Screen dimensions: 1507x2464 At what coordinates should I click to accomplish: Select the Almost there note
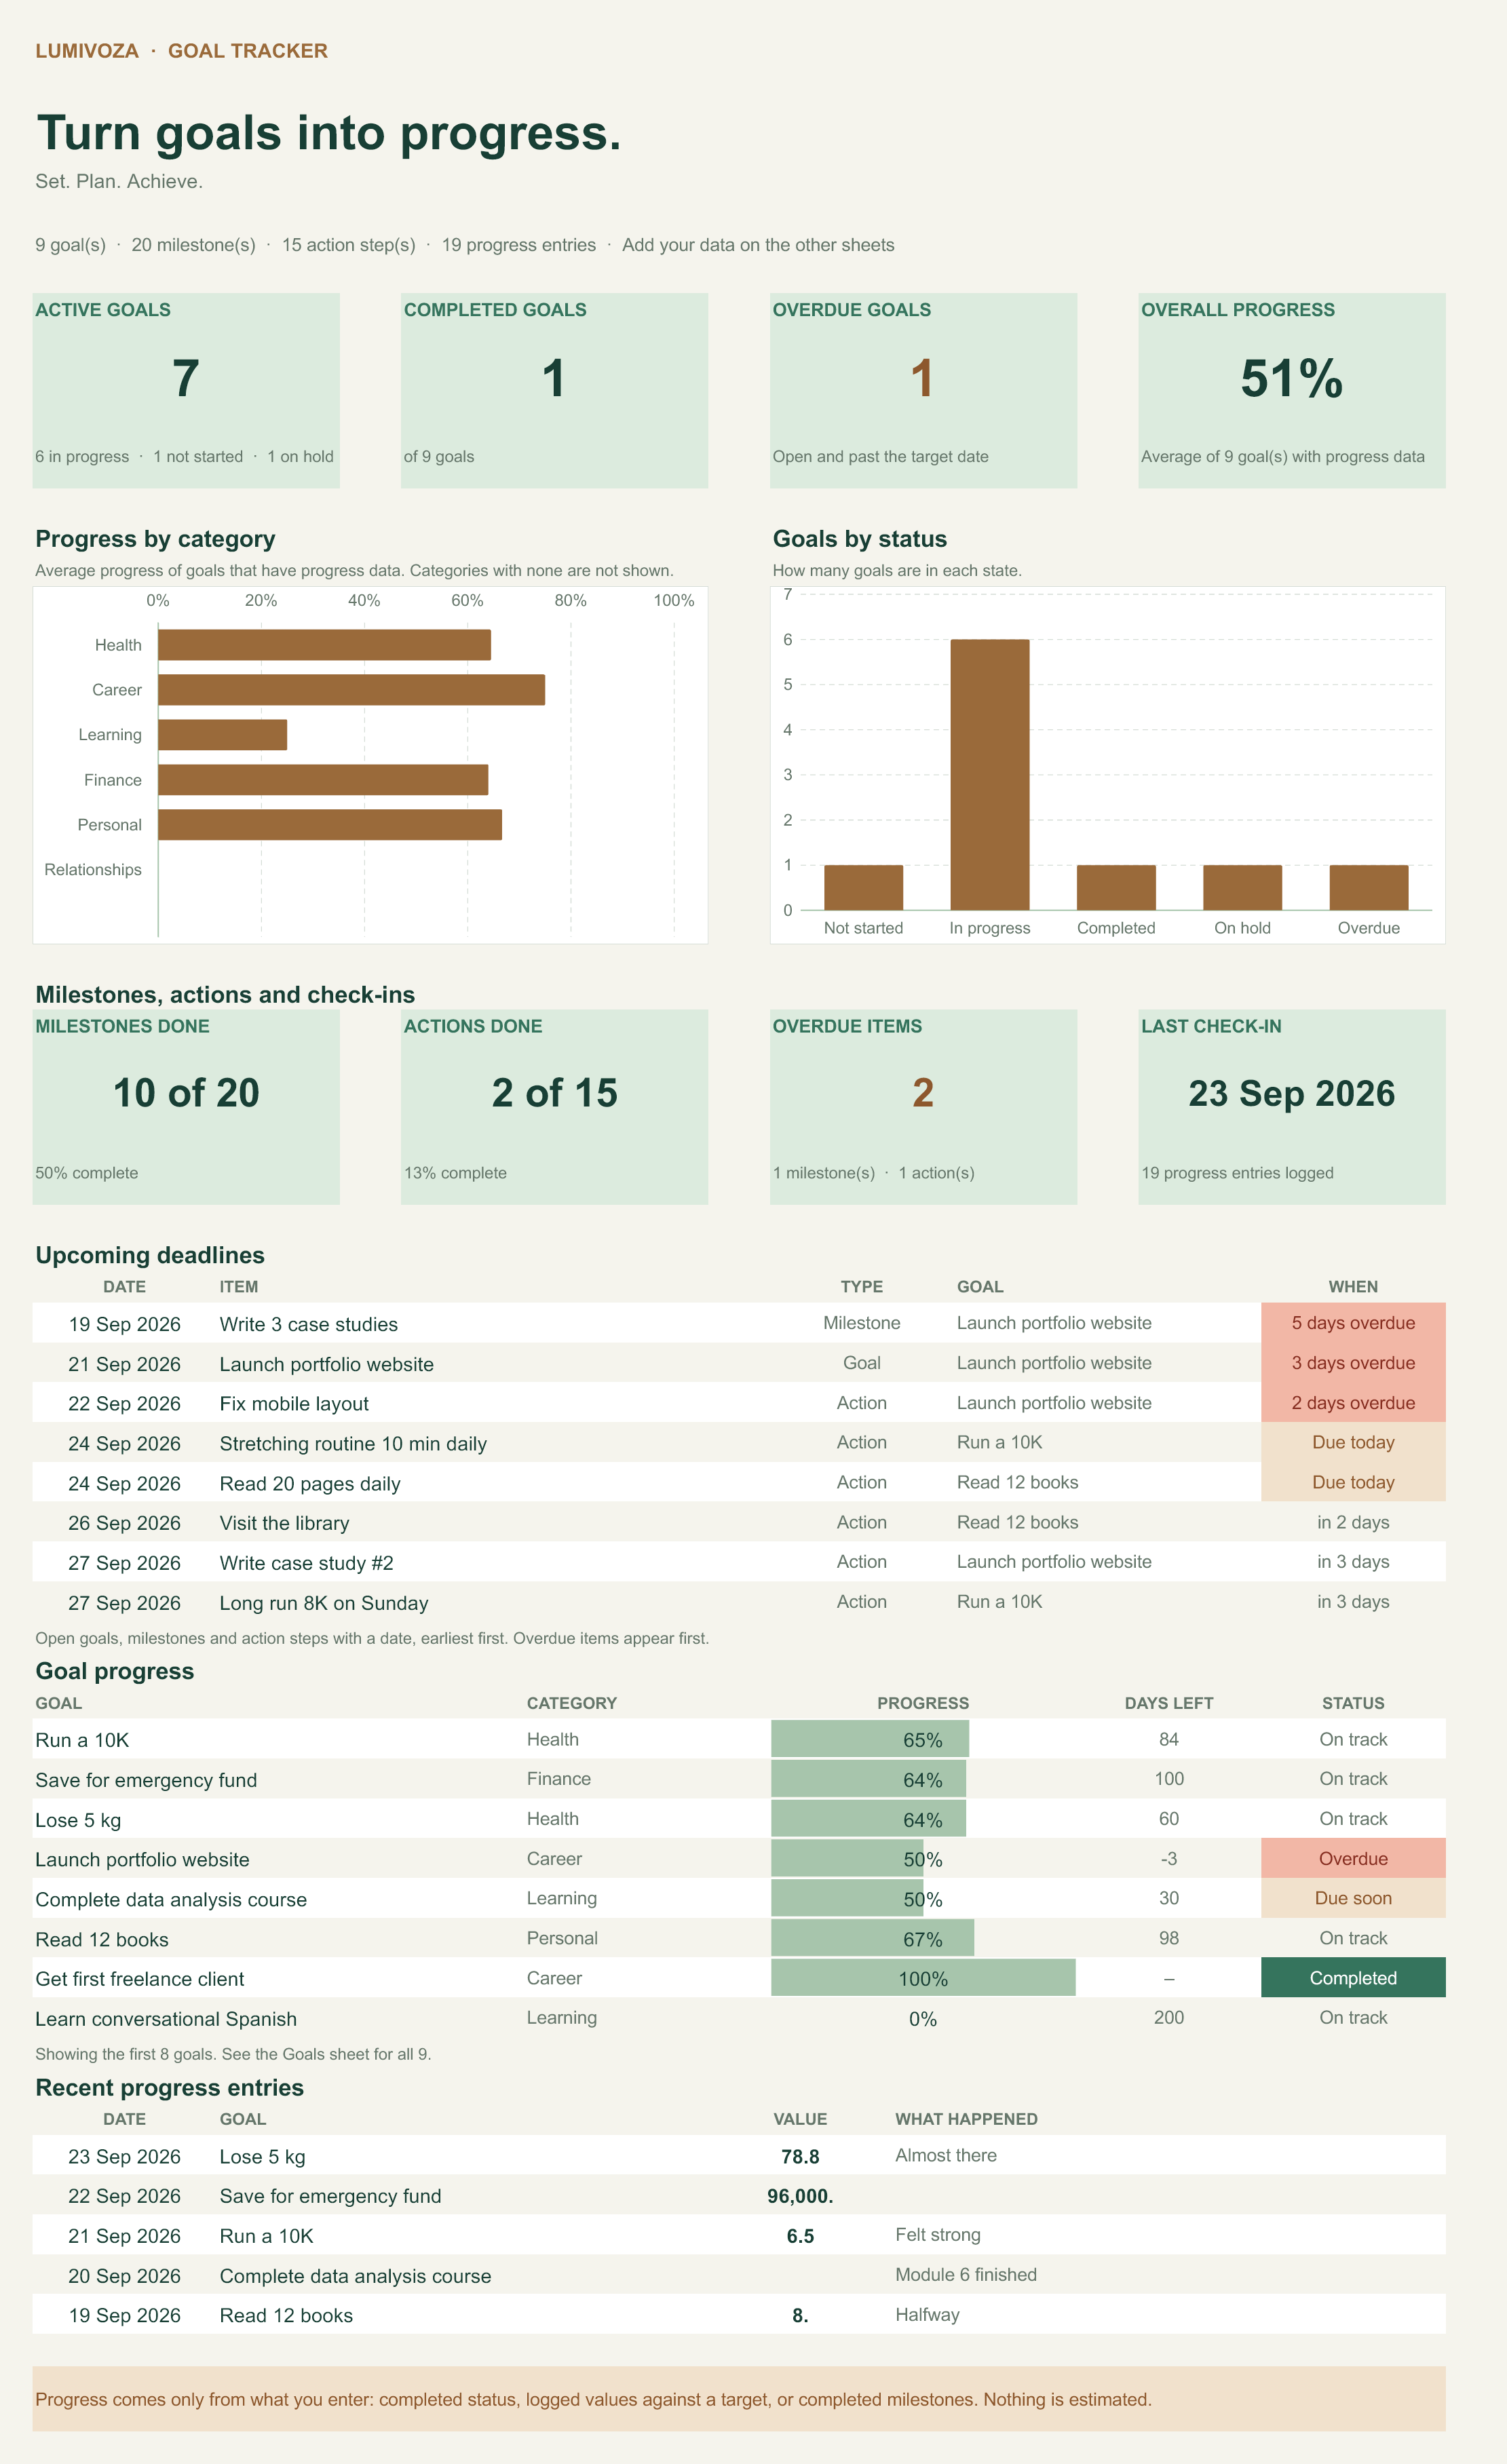pyautogui.click(x=946, y=2155)
